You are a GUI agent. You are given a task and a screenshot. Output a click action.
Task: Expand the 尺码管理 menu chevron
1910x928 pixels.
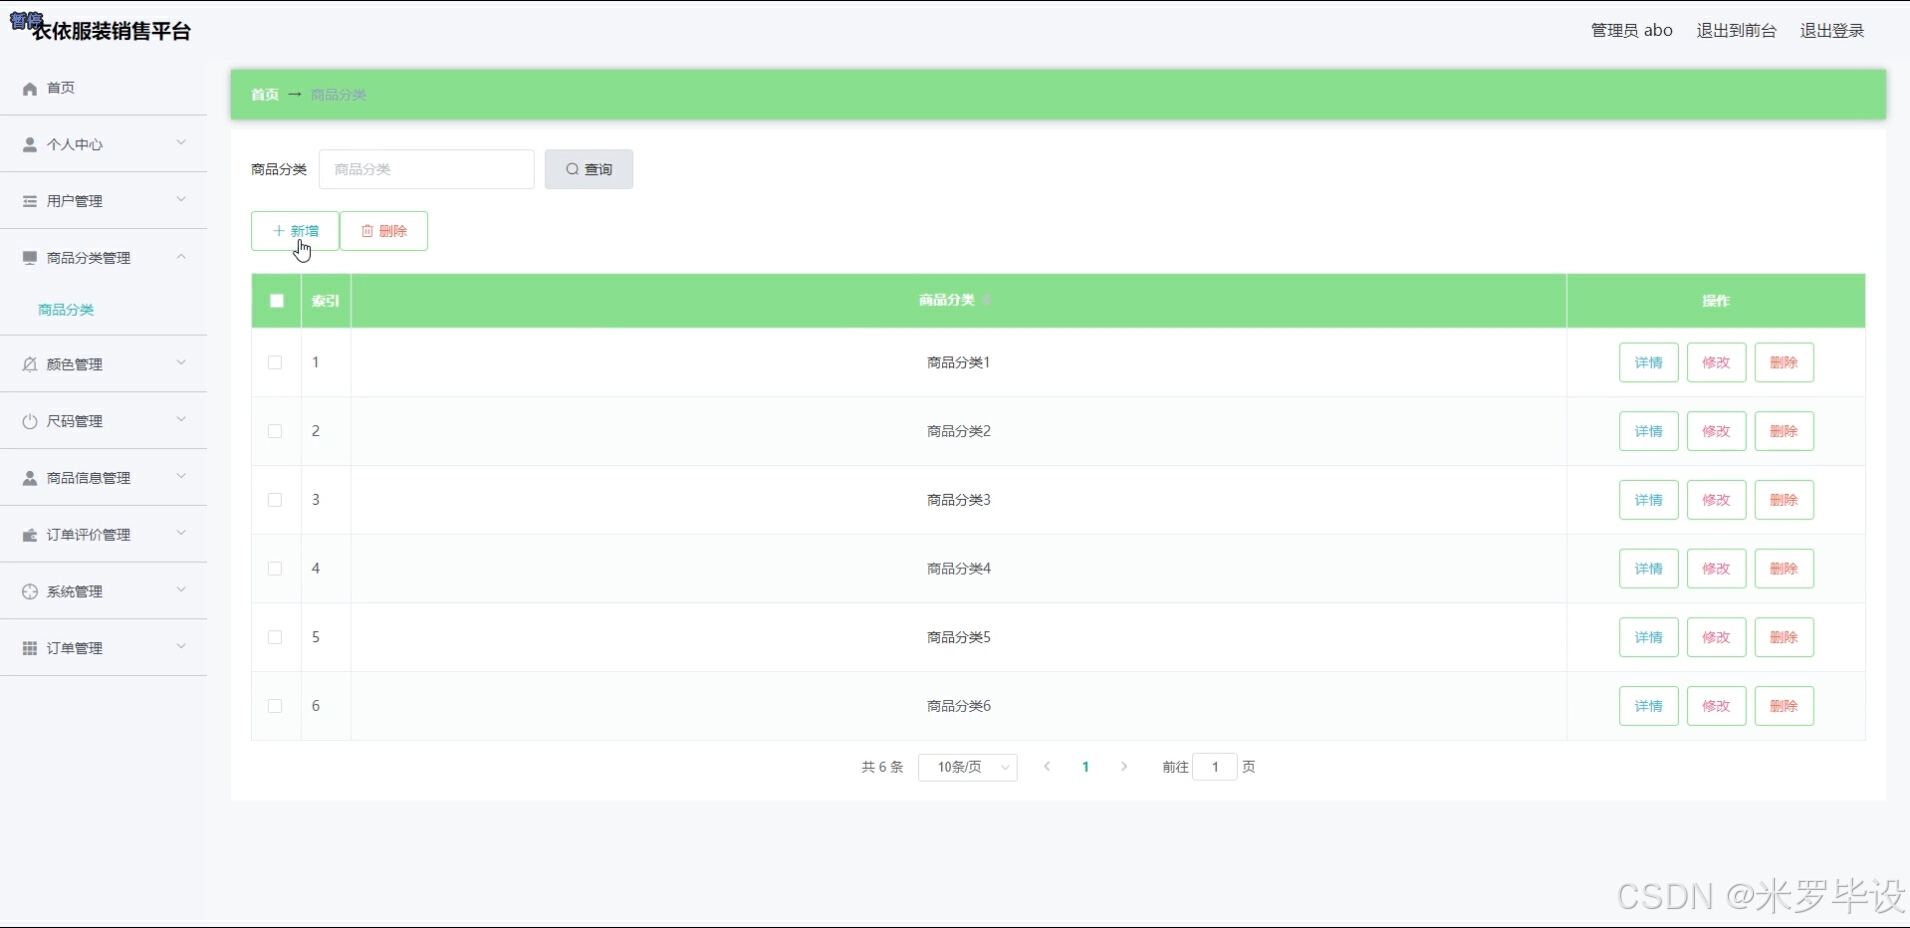pyautogui.click(x=181, y=420)
